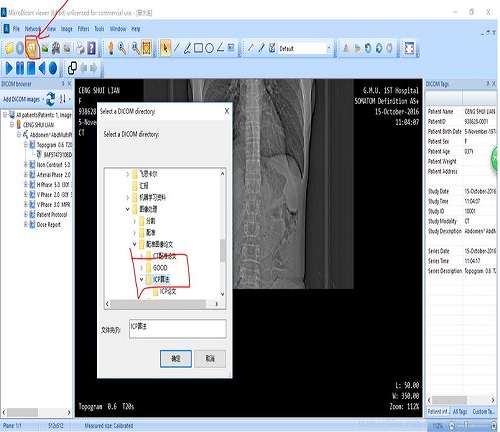500x432 pixels.
Task: Choose the angle measurement tool
Action: tap(220, 48)
